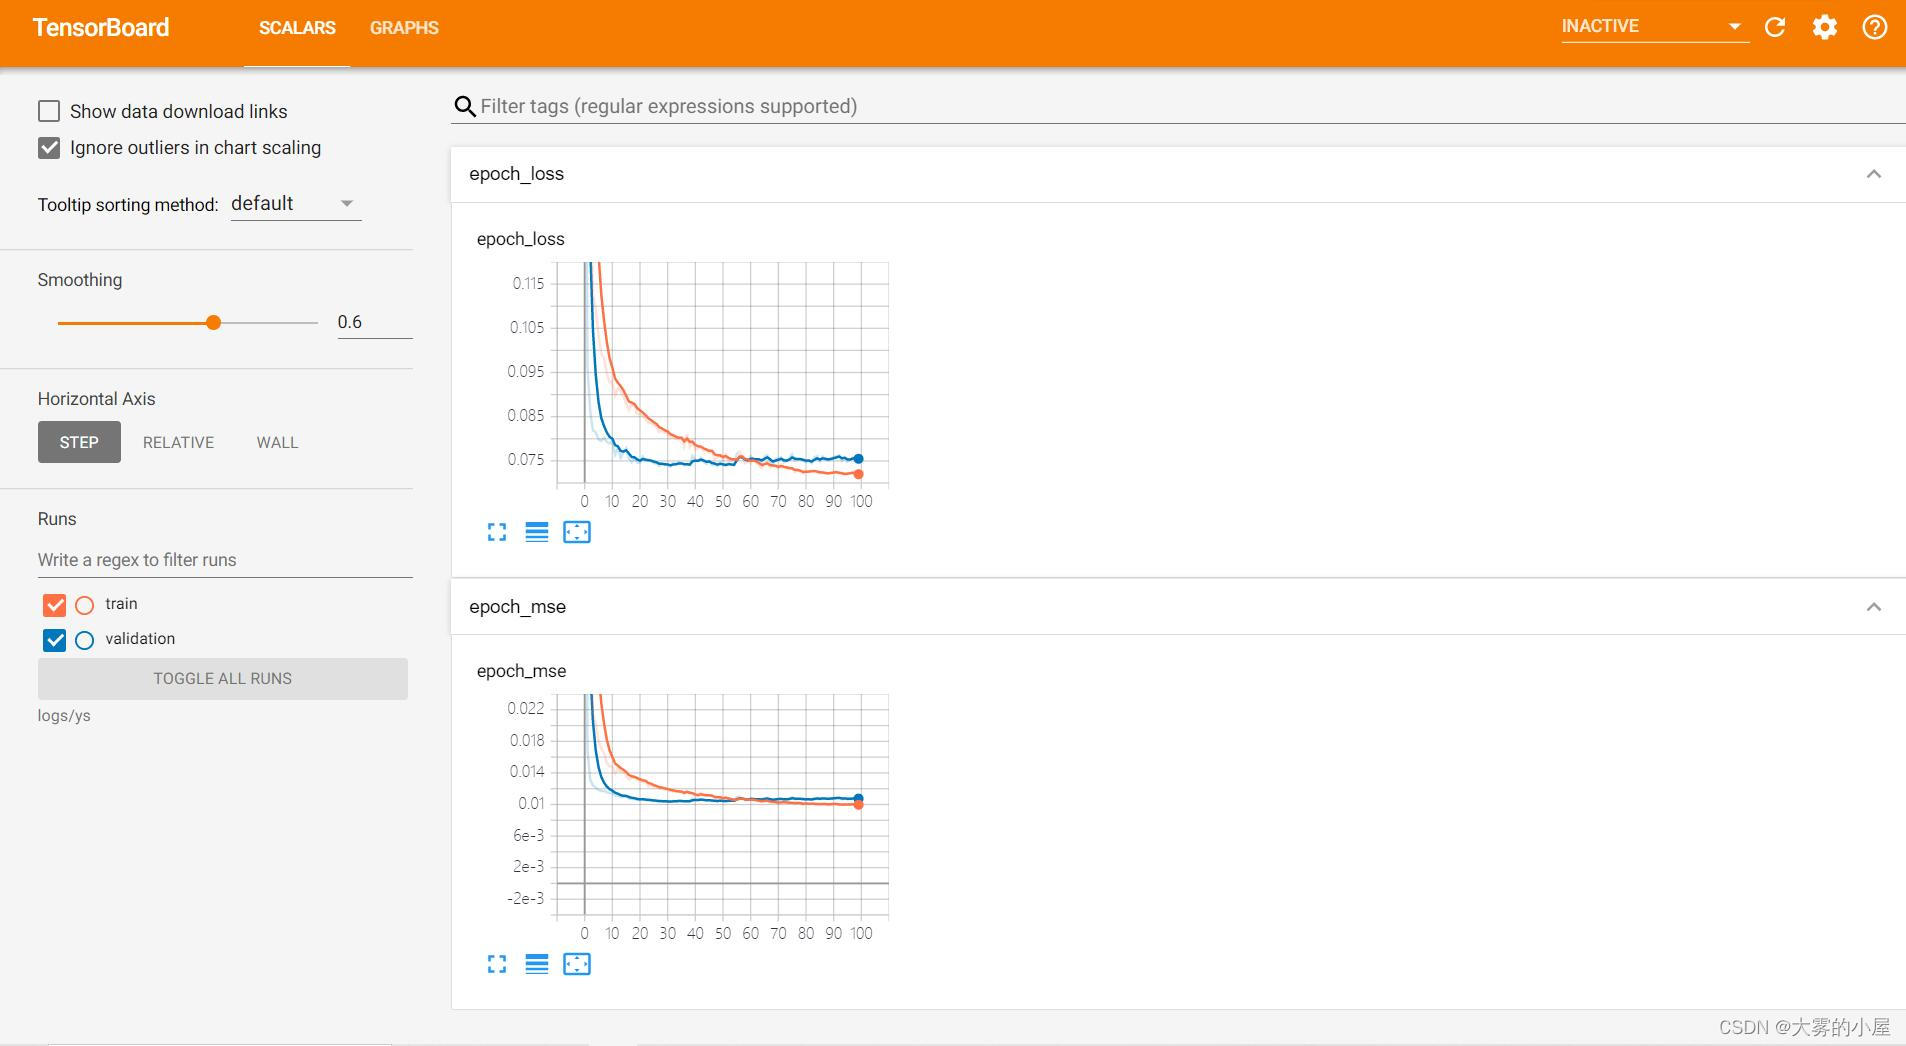Image resolution: width=1906 pixels, height=1046 pixels.
Task: Click the search magnifier icon in tag filter
Action: [x=465, y=107]
